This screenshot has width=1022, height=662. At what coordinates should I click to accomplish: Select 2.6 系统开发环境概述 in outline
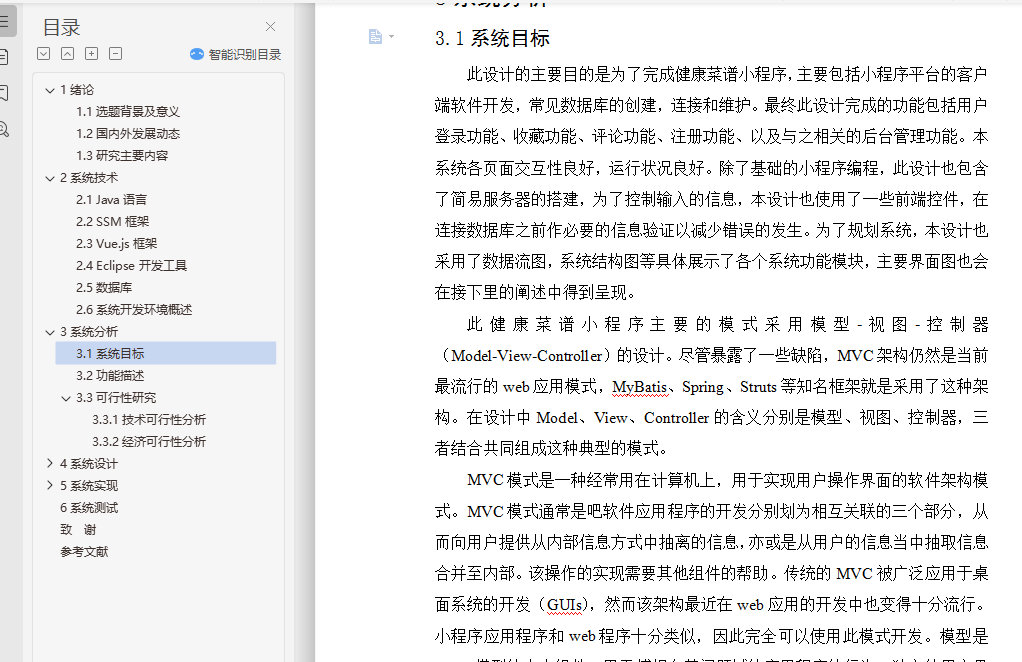134,309
